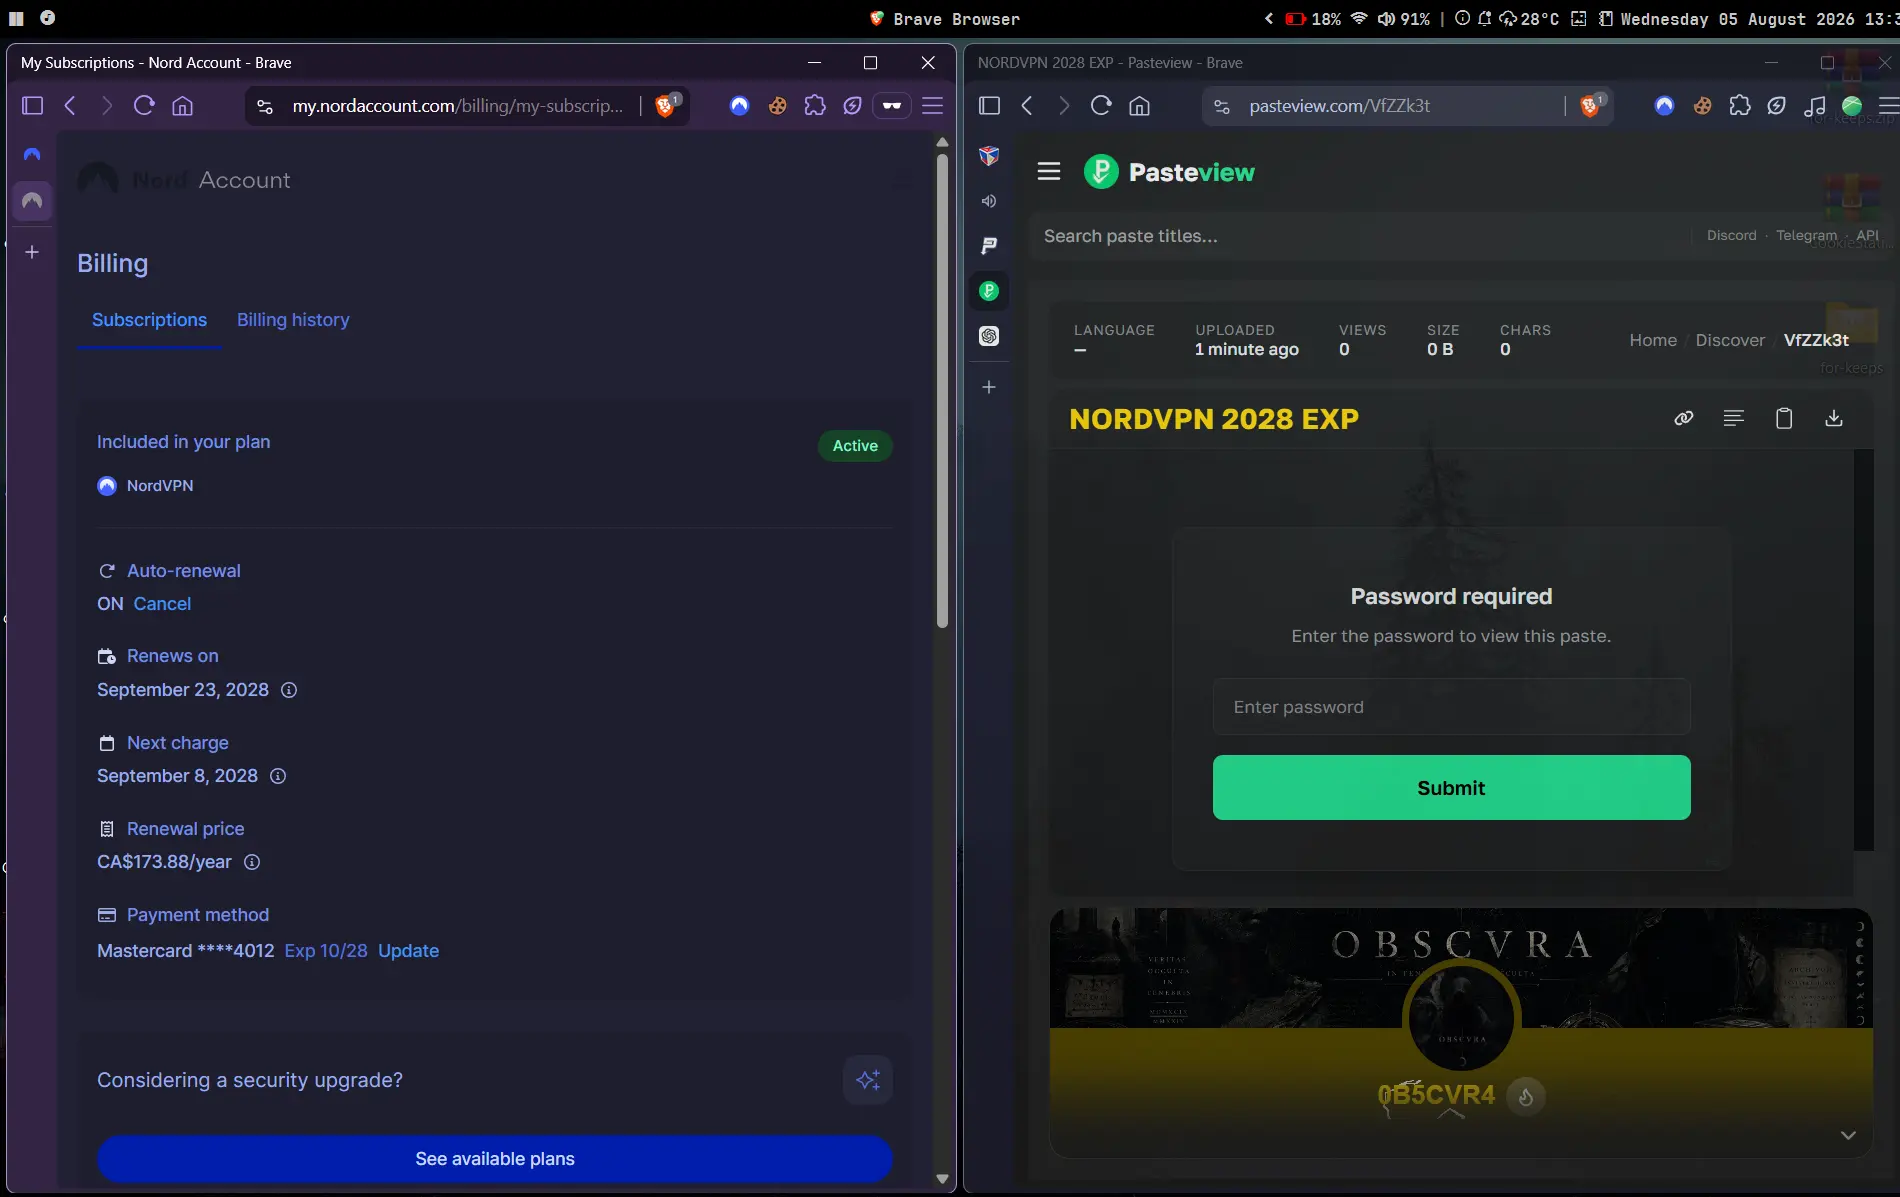Screen dimensions: 1900x1197
Task: Click the sparkle icon beside security upgrade prompt
Action: tap(868, 1080)
